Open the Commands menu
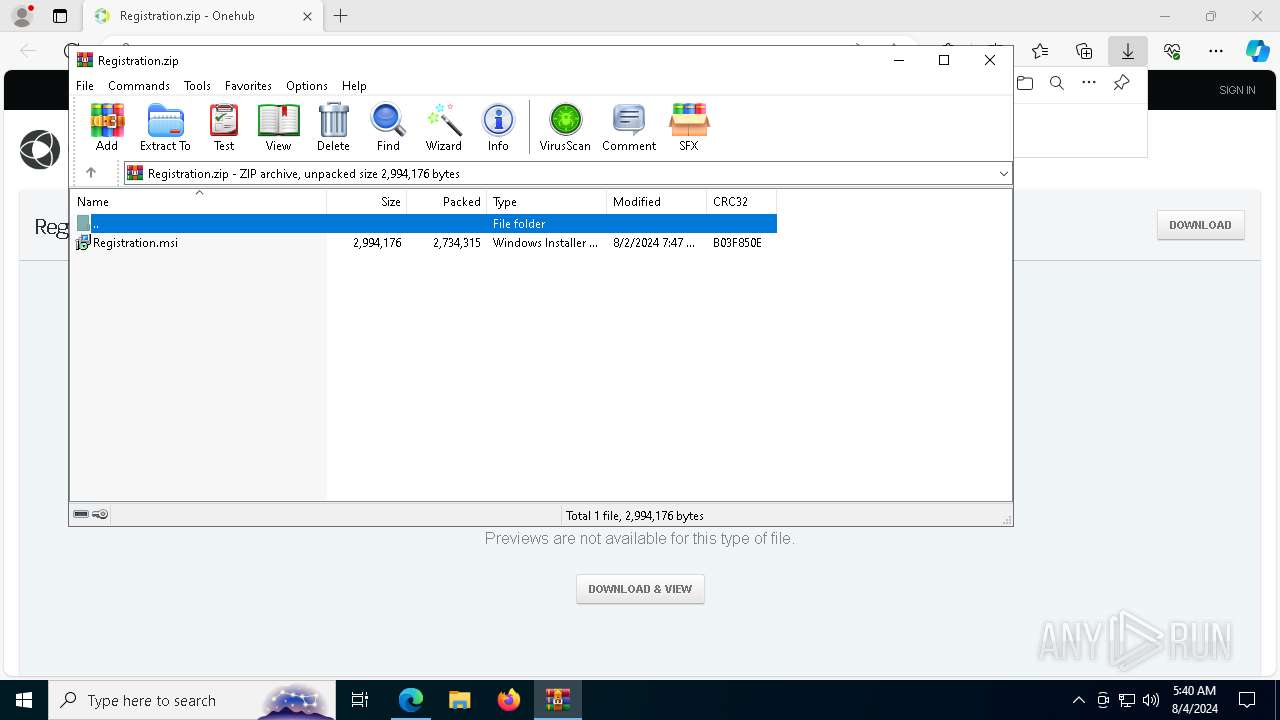Screen dimensions: 1280x720 tap(139, 86)
